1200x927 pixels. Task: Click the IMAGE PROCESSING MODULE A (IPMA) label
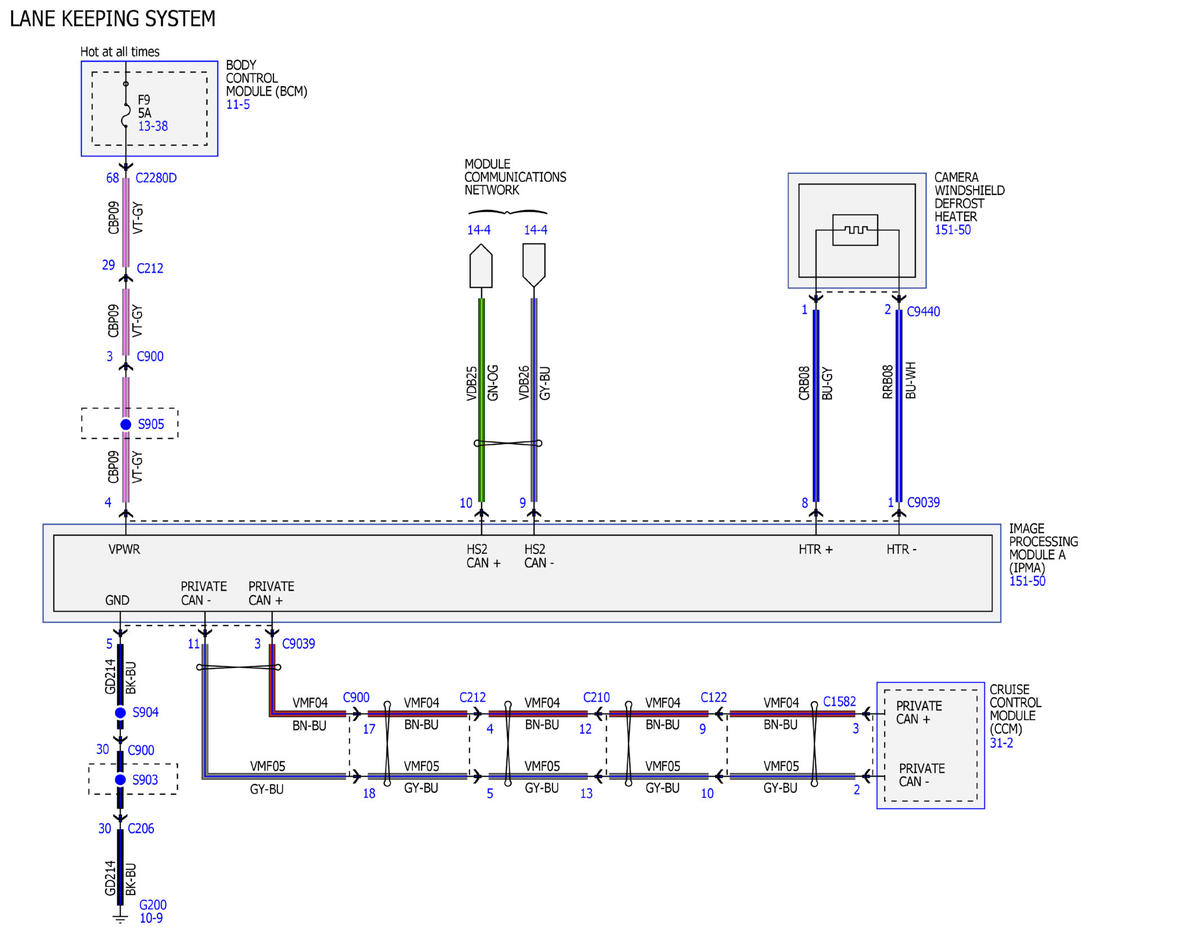pyautogui.click(x=1044, y=548)
